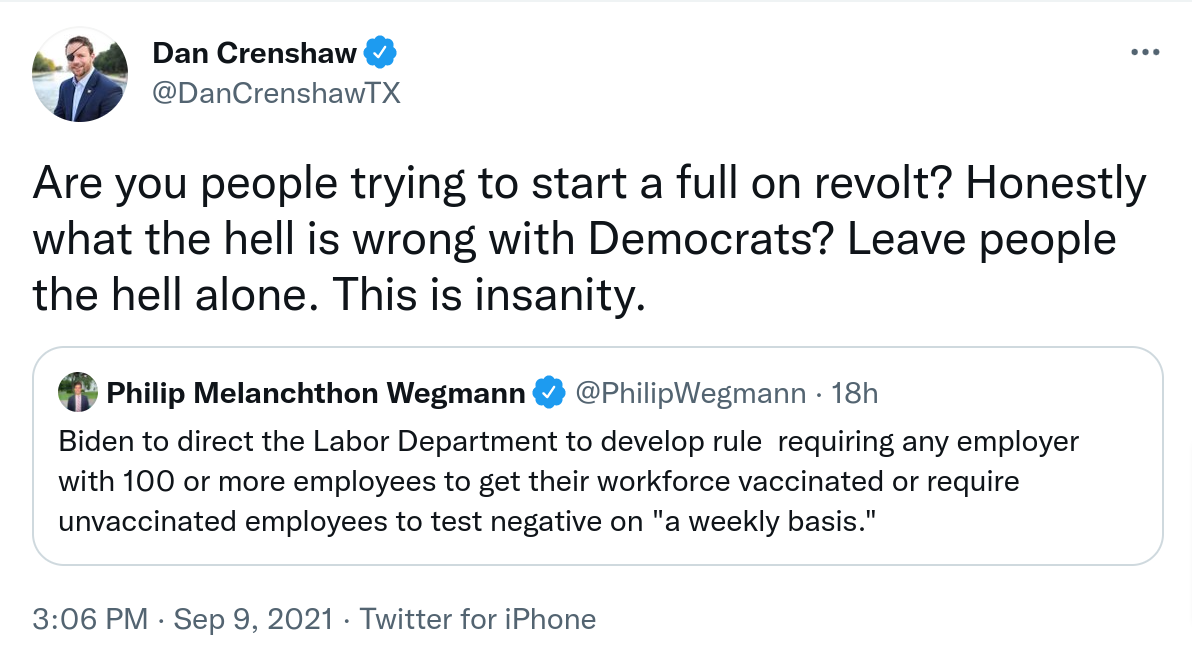This screenshot has width=1192, height=660.
Task: Click the verified badge beside Dan Crenshaw
Action: 380,53
